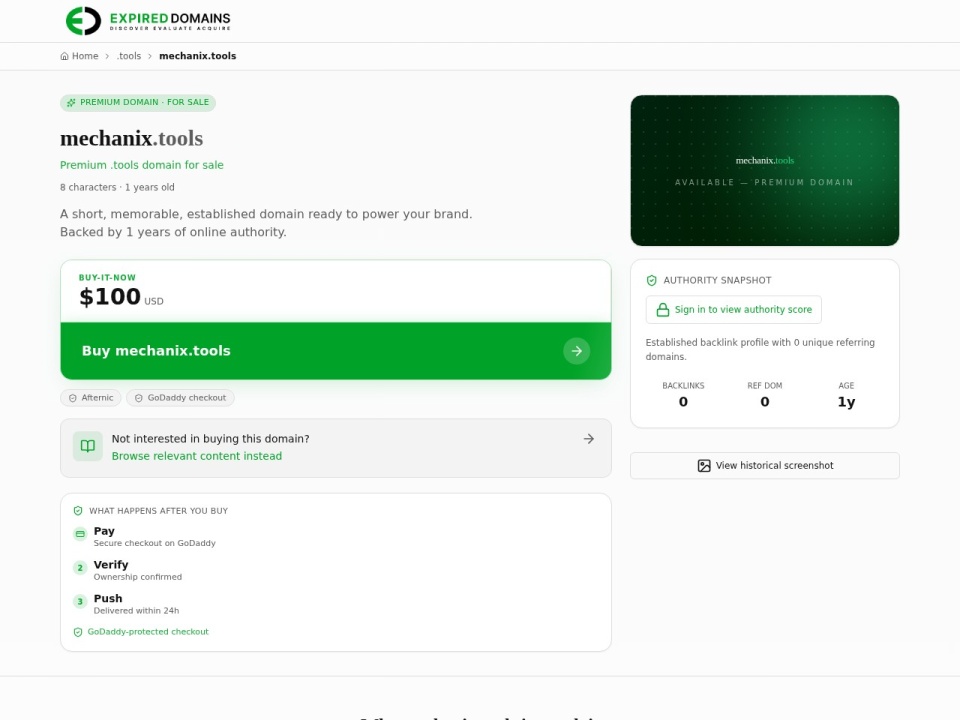Image resolution: width=960 pixels, height=720 pixels.
Task: Click the shield icon in GoDaddy checkout badge
Action: (139, 398)
